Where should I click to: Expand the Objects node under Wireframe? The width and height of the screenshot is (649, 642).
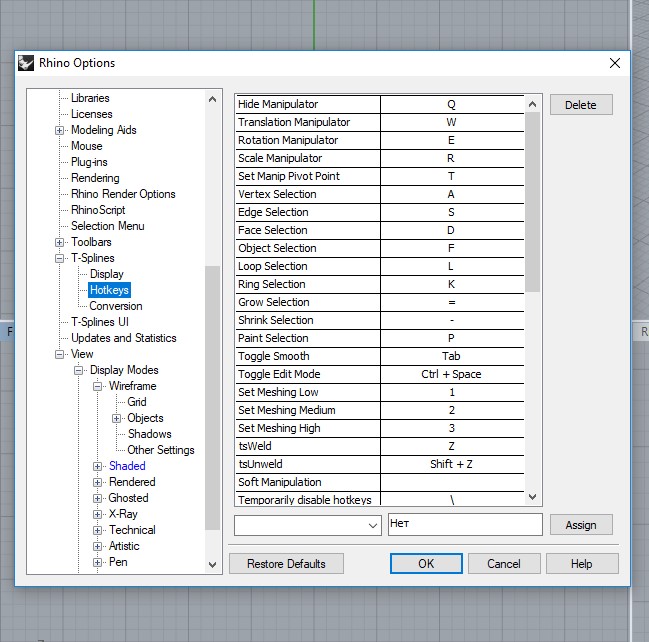[116, 418]
